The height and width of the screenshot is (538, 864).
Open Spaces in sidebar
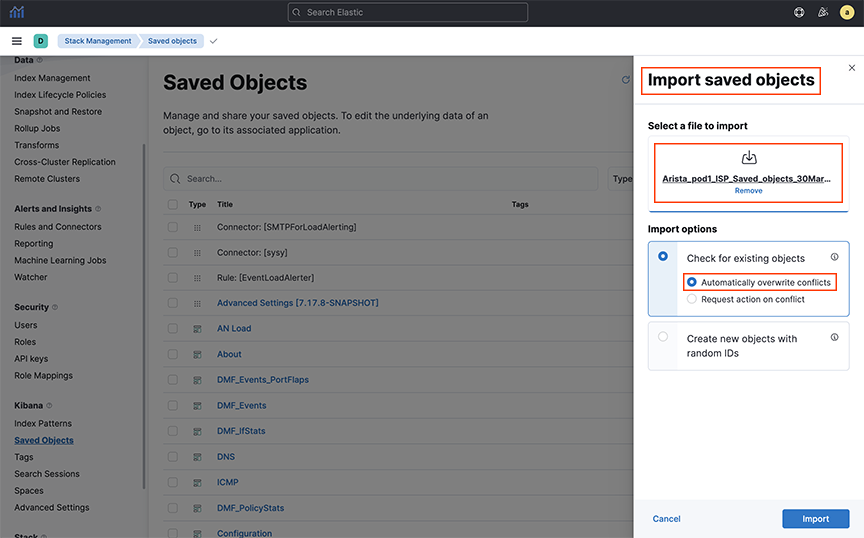29,491
